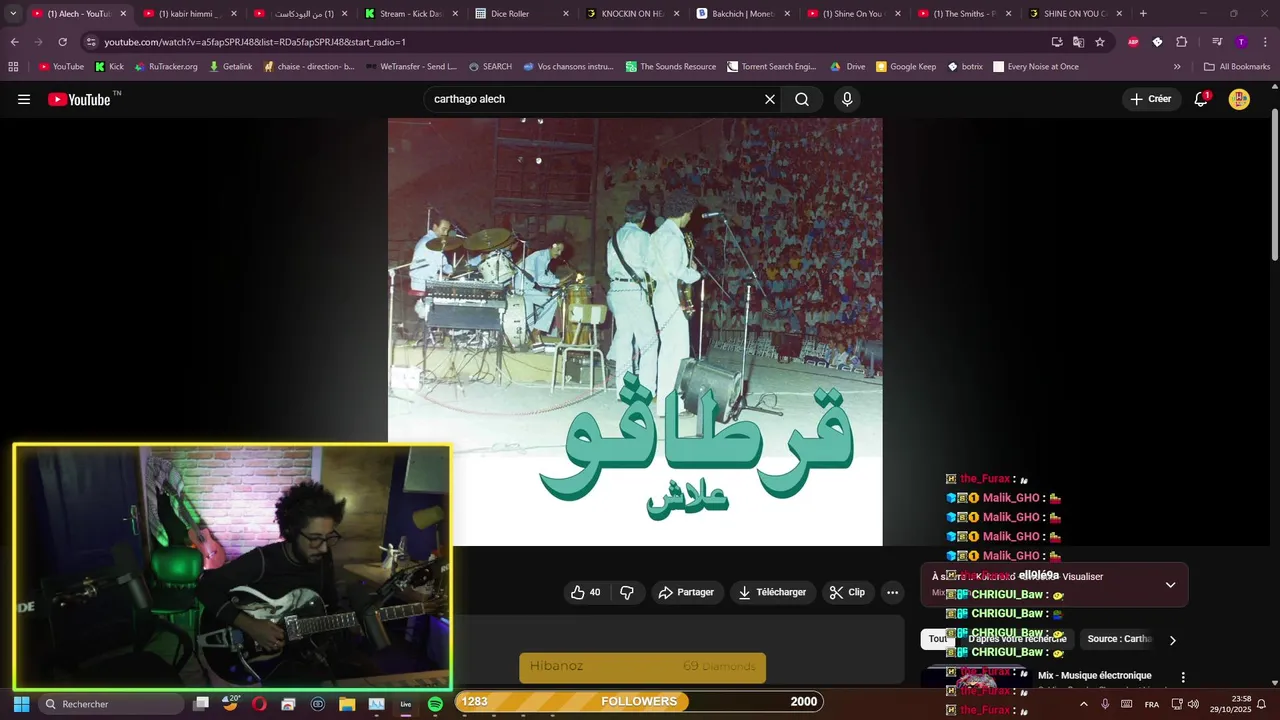Open Chrome three-dot menu

pyautogui.click(x=1263, y=42)
